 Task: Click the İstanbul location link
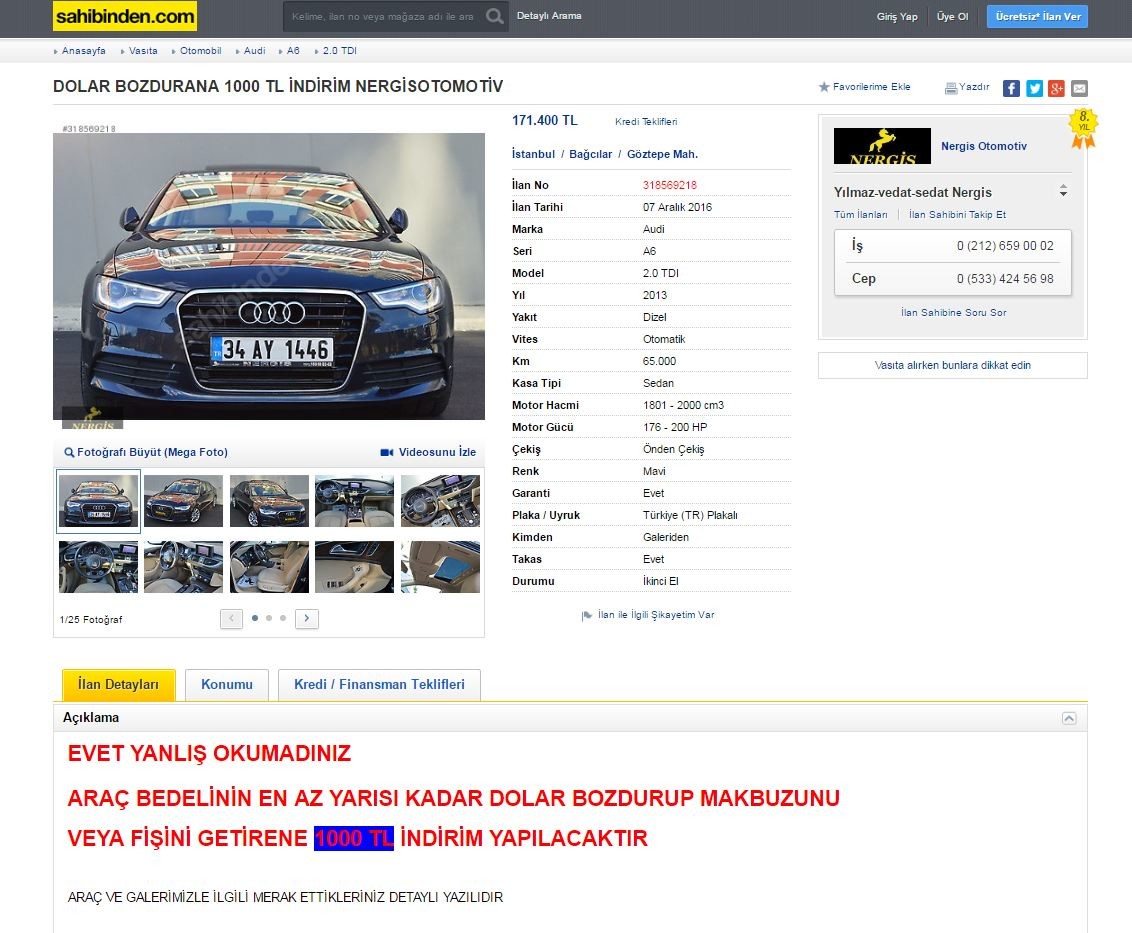click(534, 154)
